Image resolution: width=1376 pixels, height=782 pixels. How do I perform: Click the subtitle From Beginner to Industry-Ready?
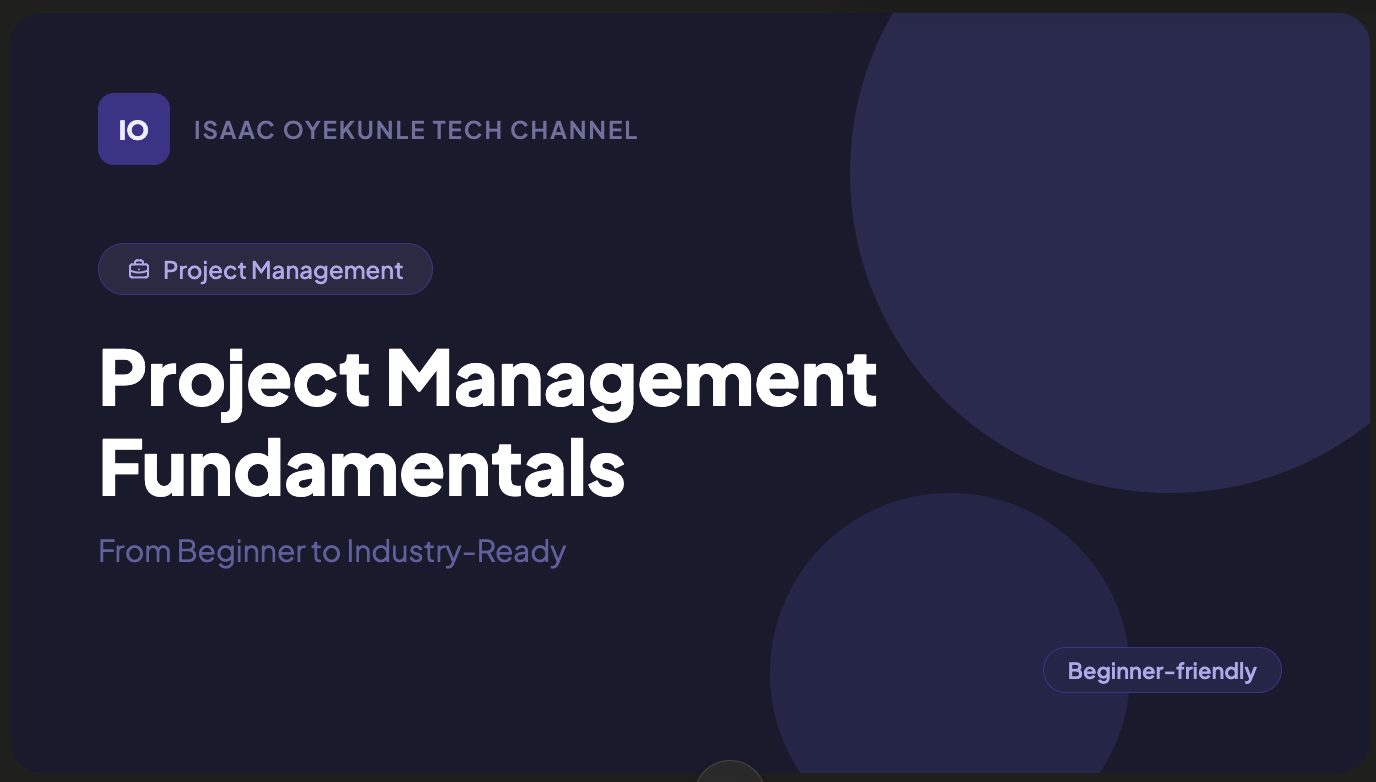[x=332, y=551]
